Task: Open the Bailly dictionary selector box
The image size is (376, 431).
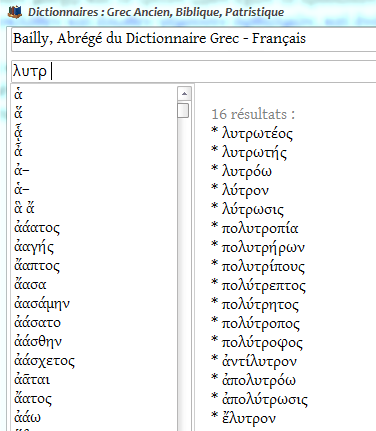Action: coord(194,39)
